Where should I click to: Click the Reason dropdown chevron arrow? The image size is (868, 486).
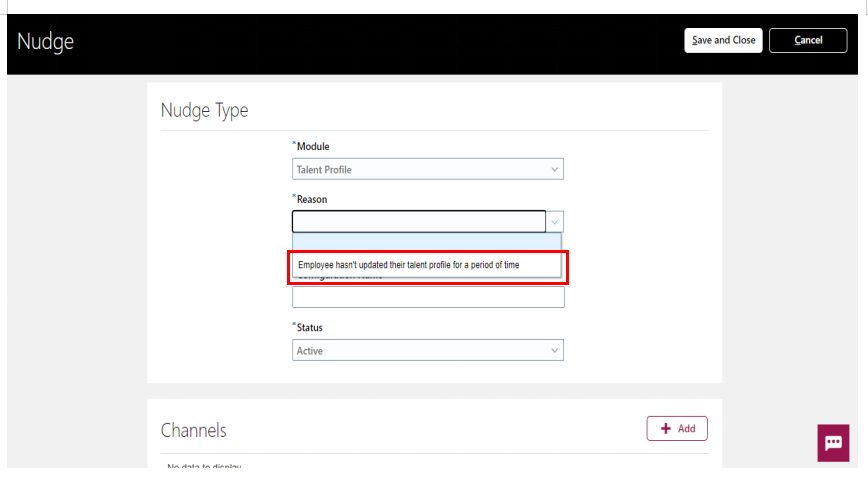click(554, 222)
